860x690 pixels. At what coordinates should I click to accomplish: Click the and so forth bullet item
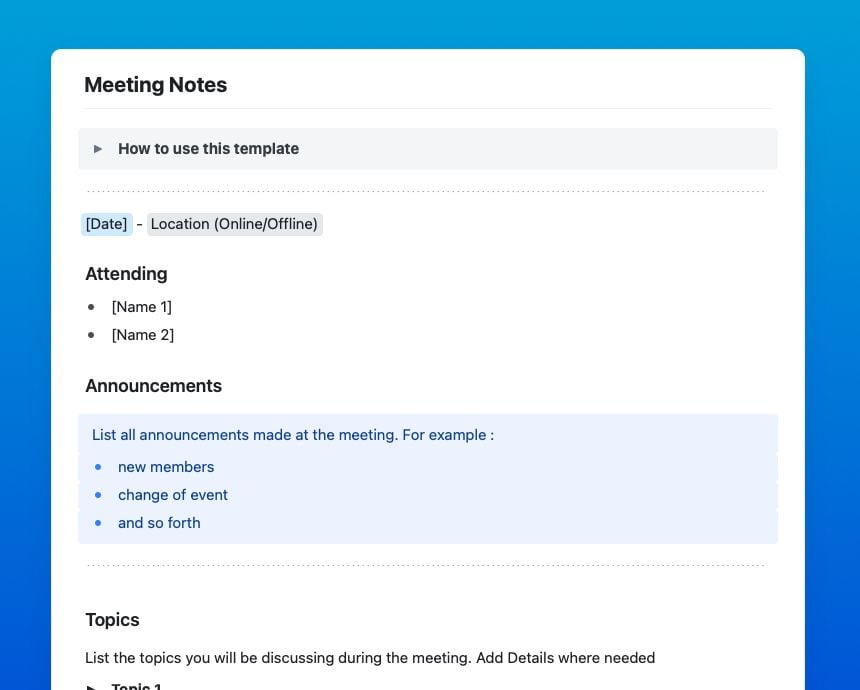pyautogui.click(x=159, y=522)
